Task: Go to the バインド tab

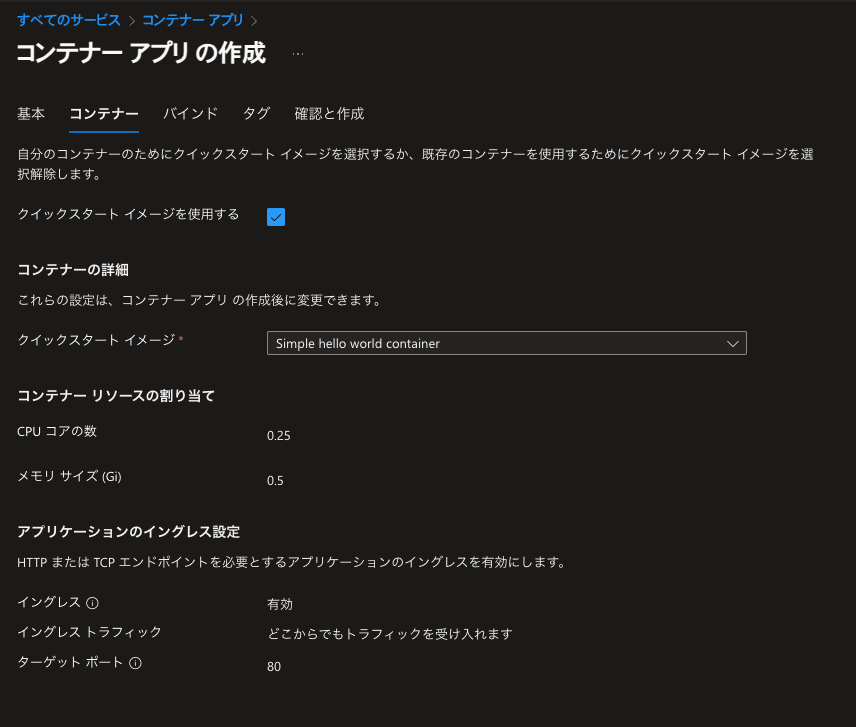Action: tap(191, 114)
